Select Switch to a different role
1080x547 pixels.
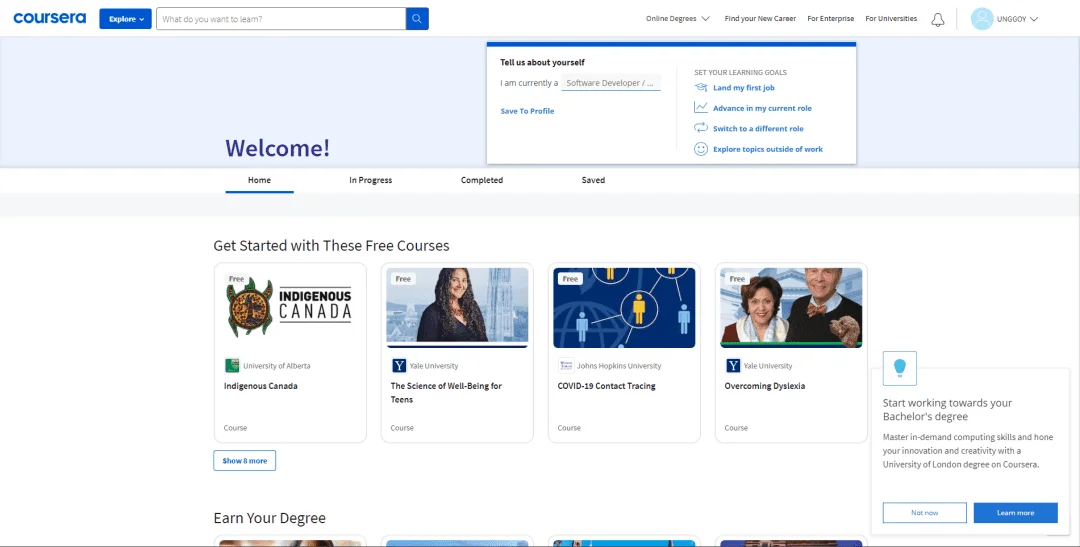click(758, 129)
